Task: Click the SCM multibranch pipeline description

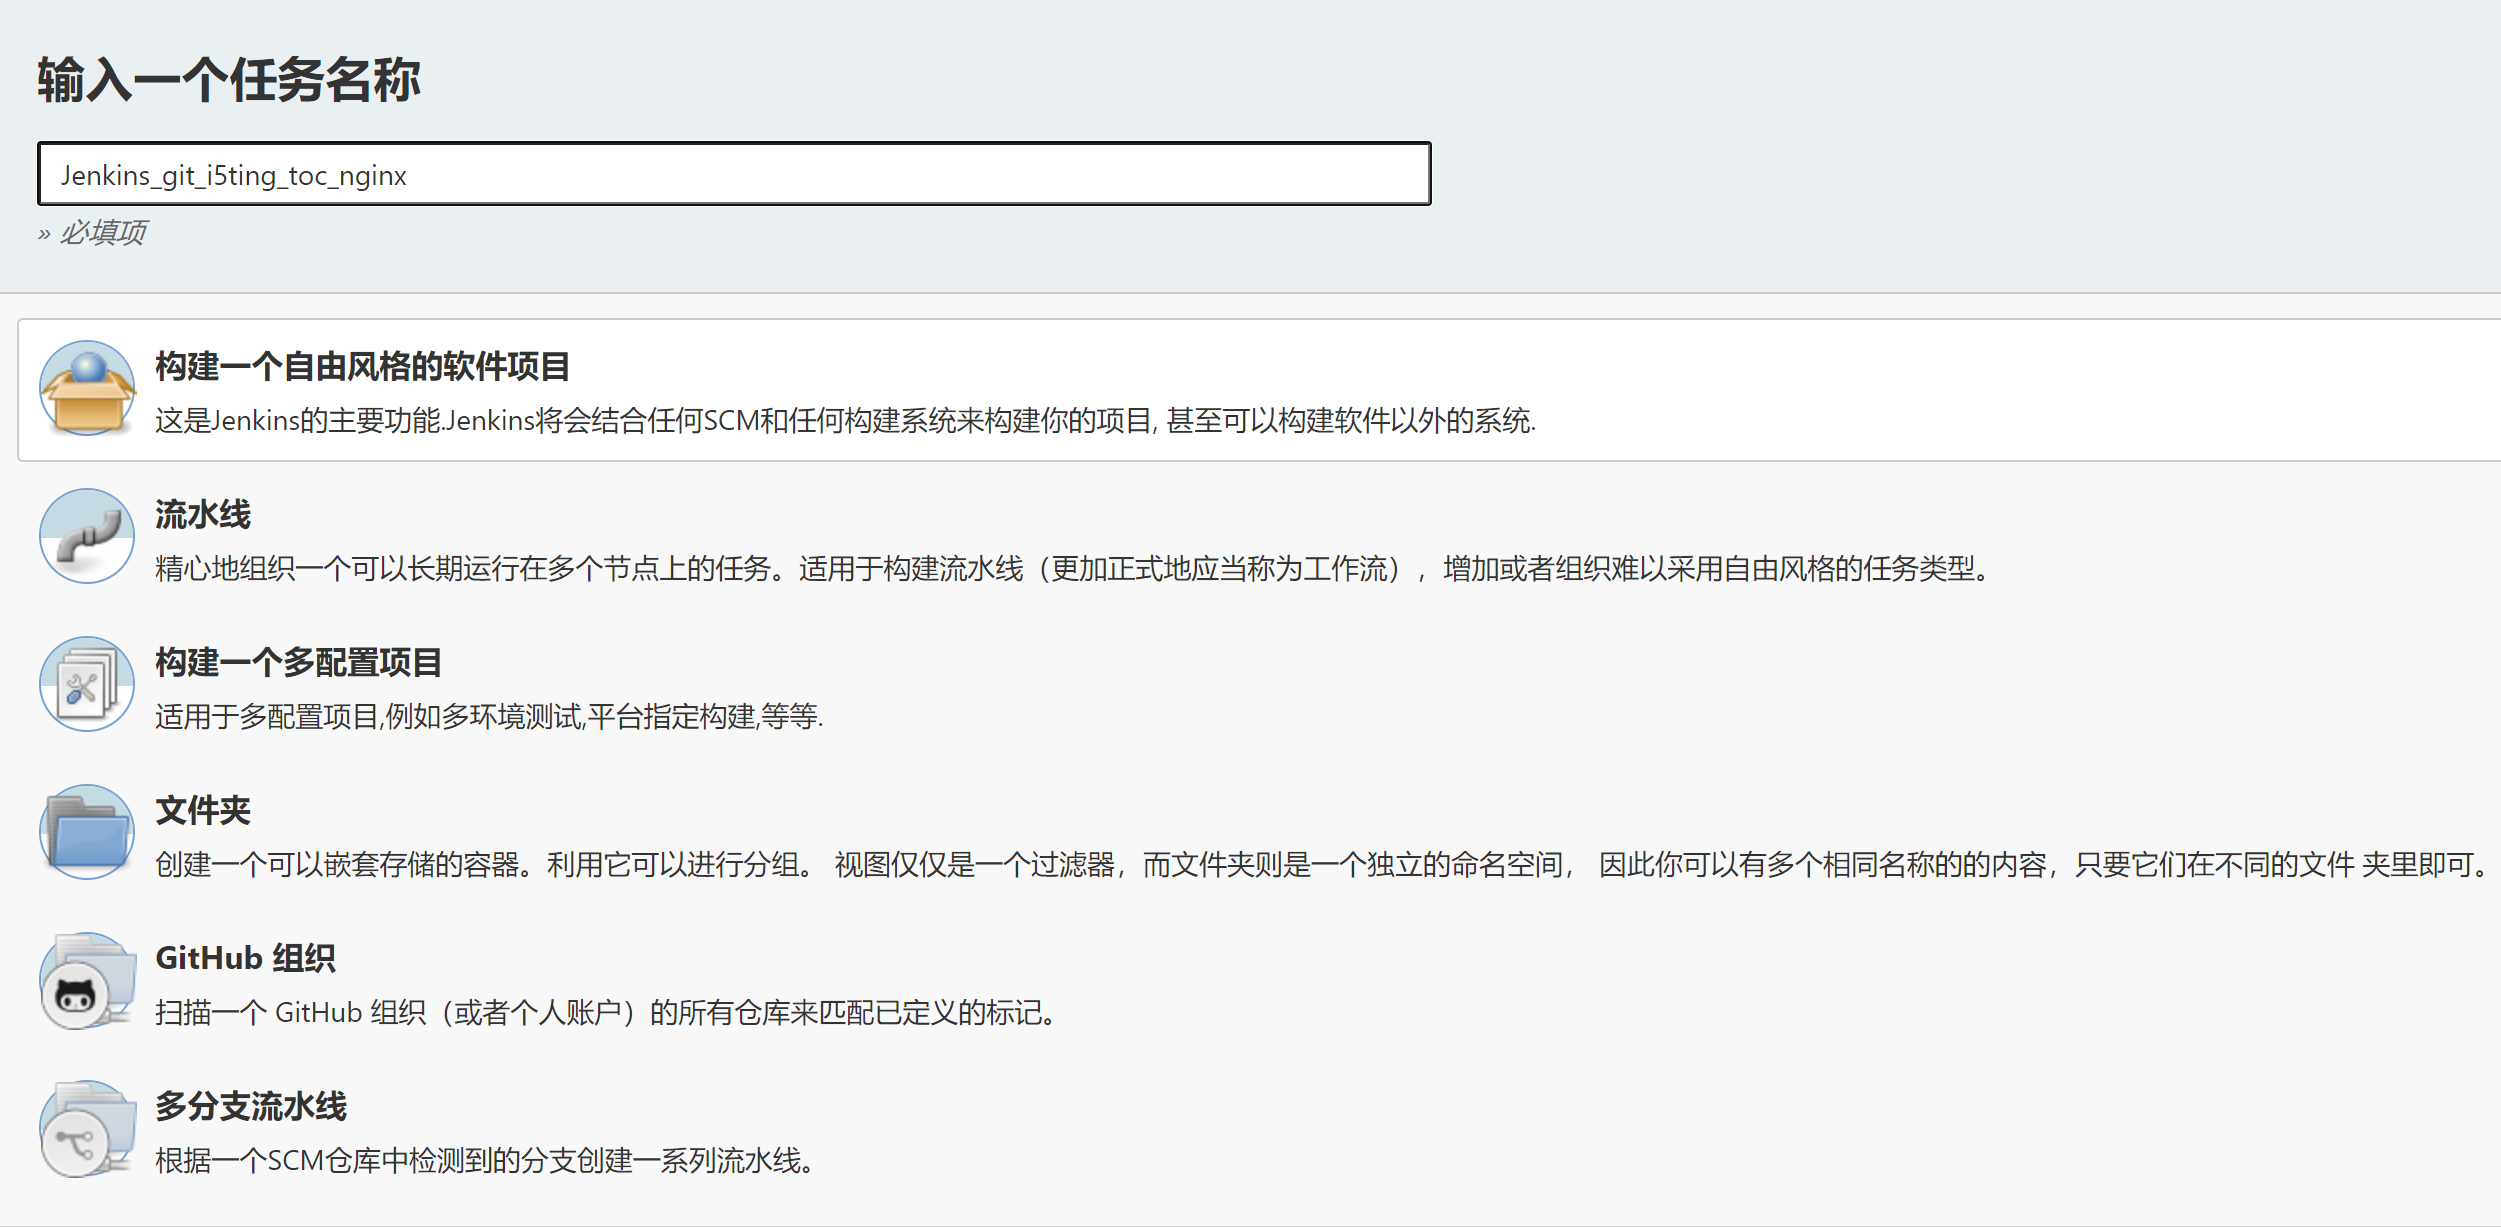Action: click(486, 1161)
